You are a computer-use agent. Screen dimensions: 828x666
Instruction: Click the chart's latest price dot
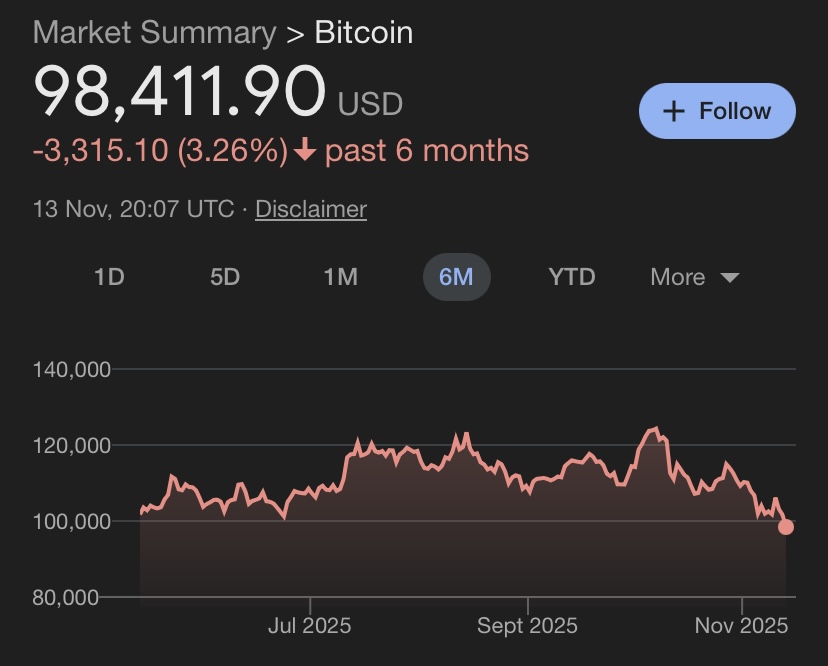(786, 527)
